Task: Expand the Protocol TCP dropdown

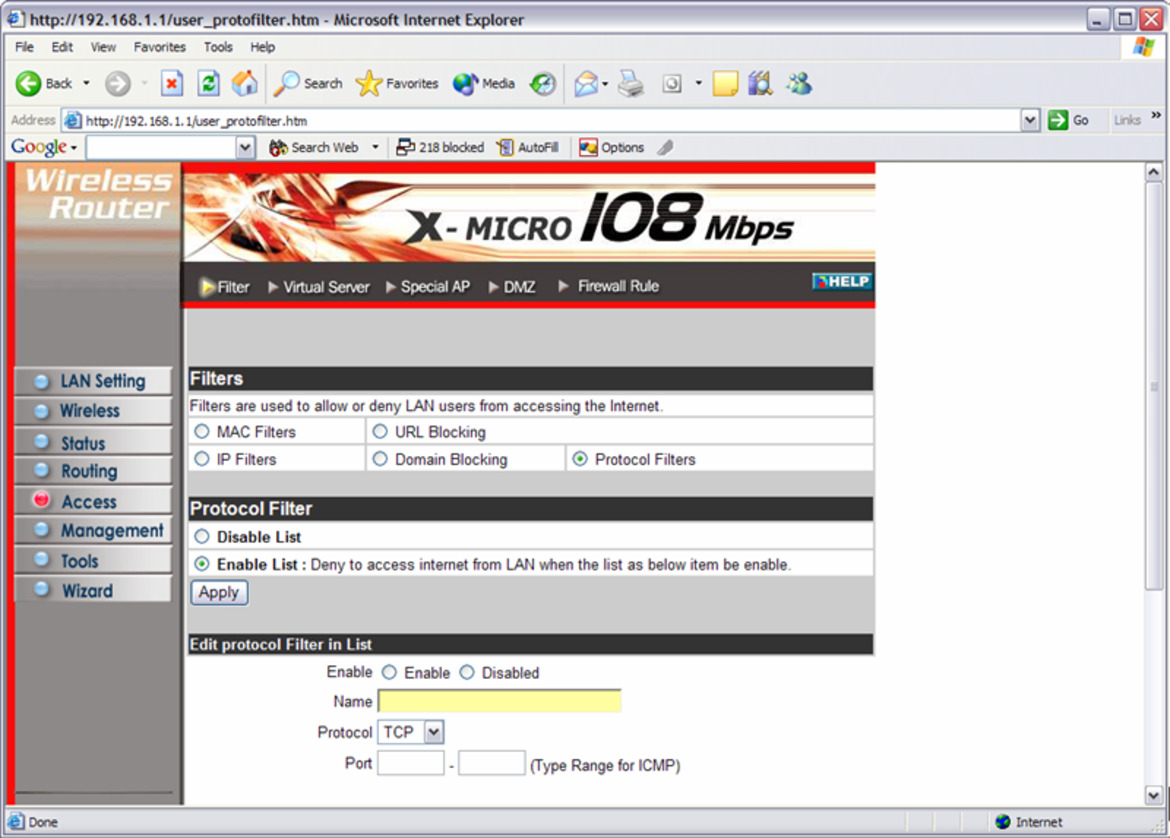Action: coord(434,732)
